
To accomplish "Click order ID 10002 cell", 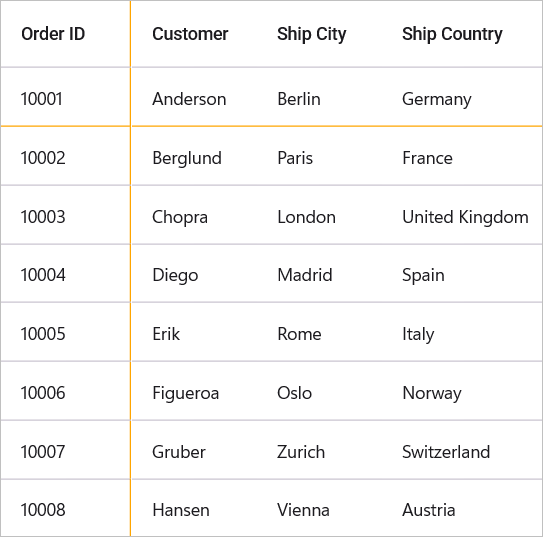I will pos(65,156).
